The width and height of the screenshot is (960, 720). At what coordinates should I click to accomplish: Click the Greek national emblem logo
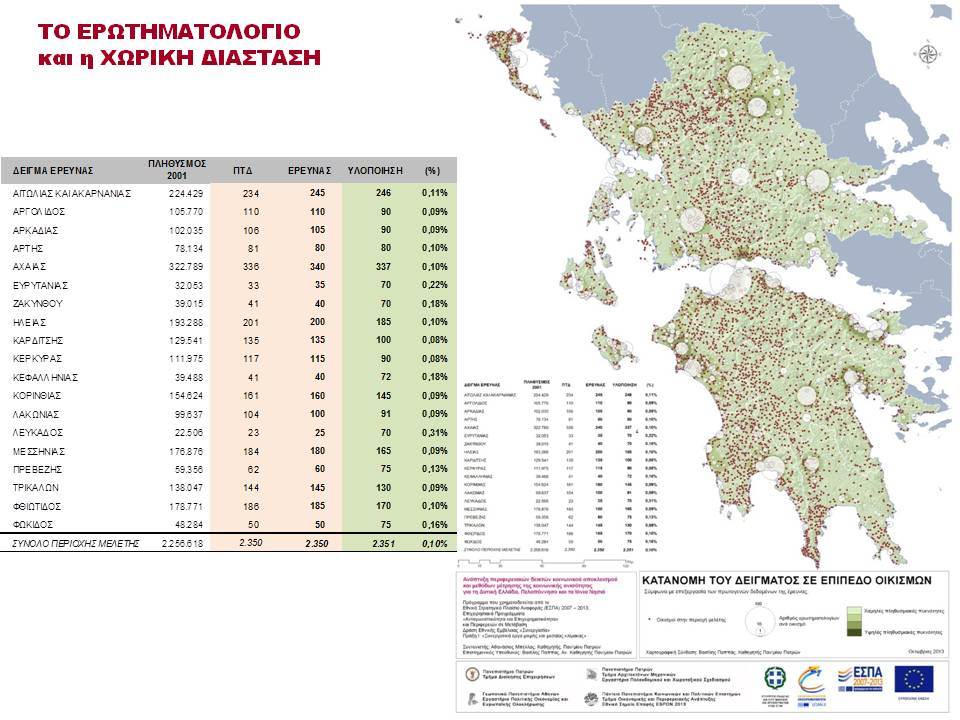(775, 678)
